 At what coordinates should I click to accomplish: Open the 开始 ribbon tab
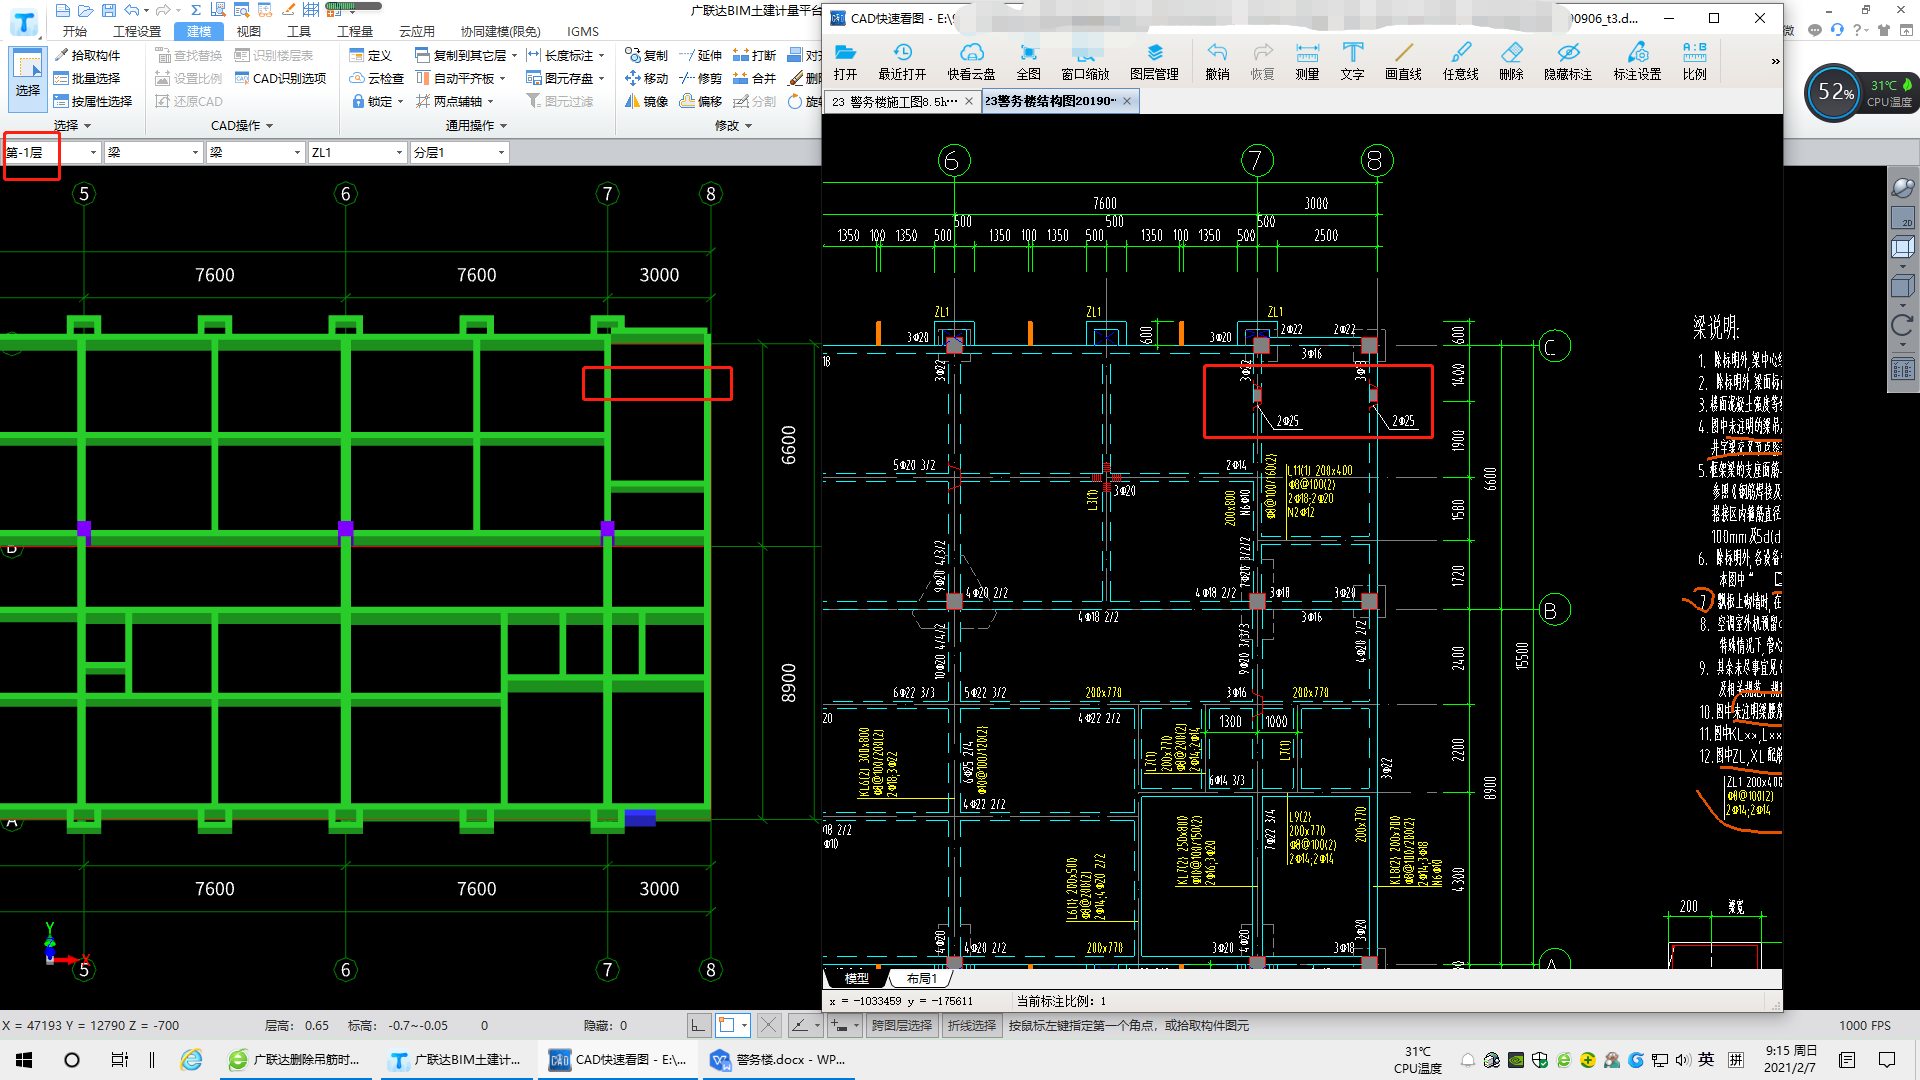[75, 31]
